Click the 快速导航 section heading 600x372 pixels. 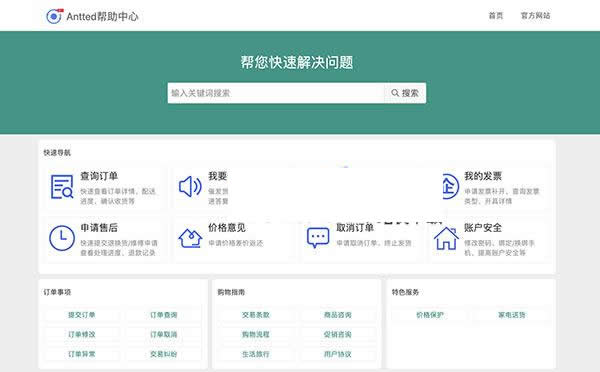pos(57,153)
